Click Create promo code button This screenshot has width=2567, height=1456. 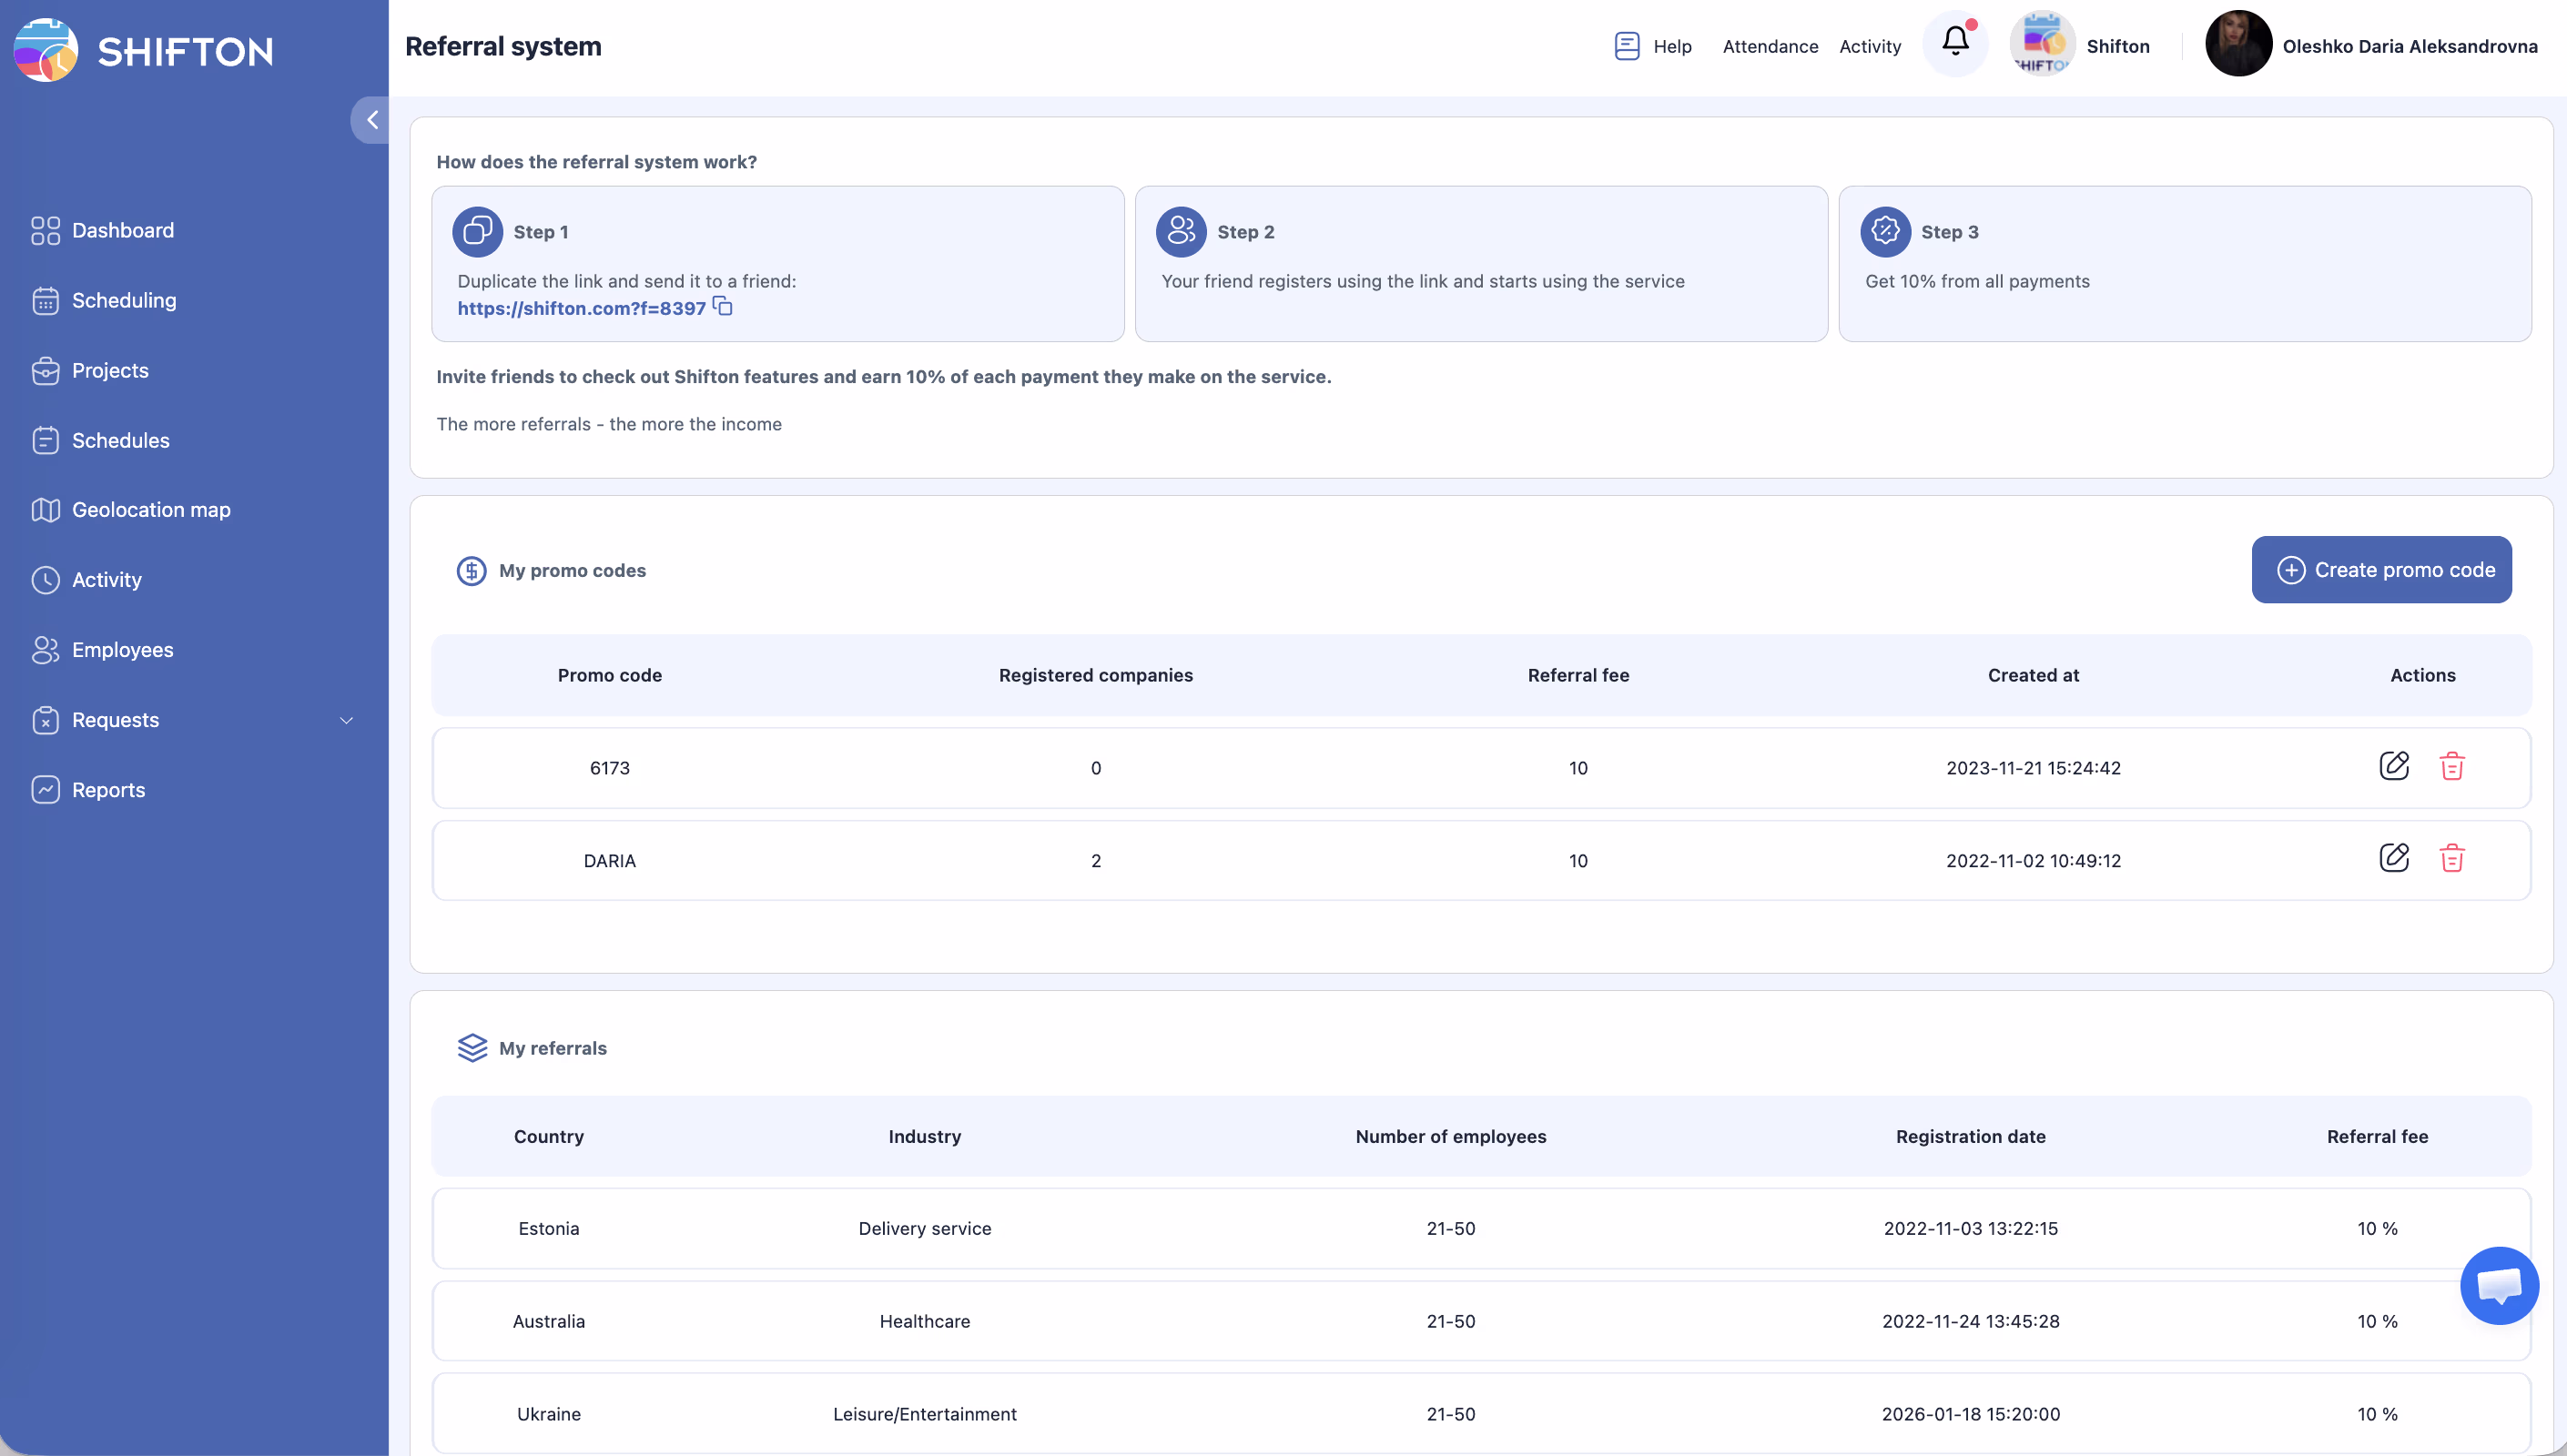2380,570
